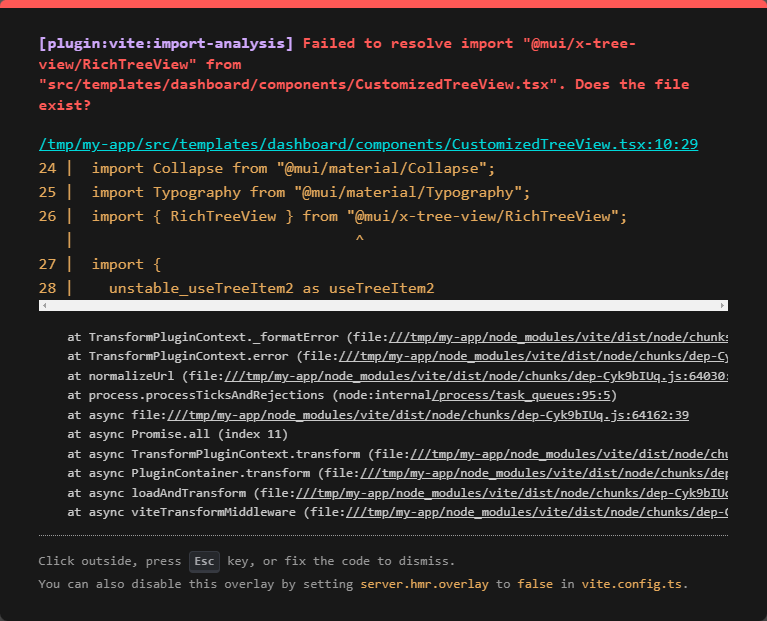Screen dimensions: 767x621
Task: Click the Collapse import on line 24
Action: (x=293, y=168)
